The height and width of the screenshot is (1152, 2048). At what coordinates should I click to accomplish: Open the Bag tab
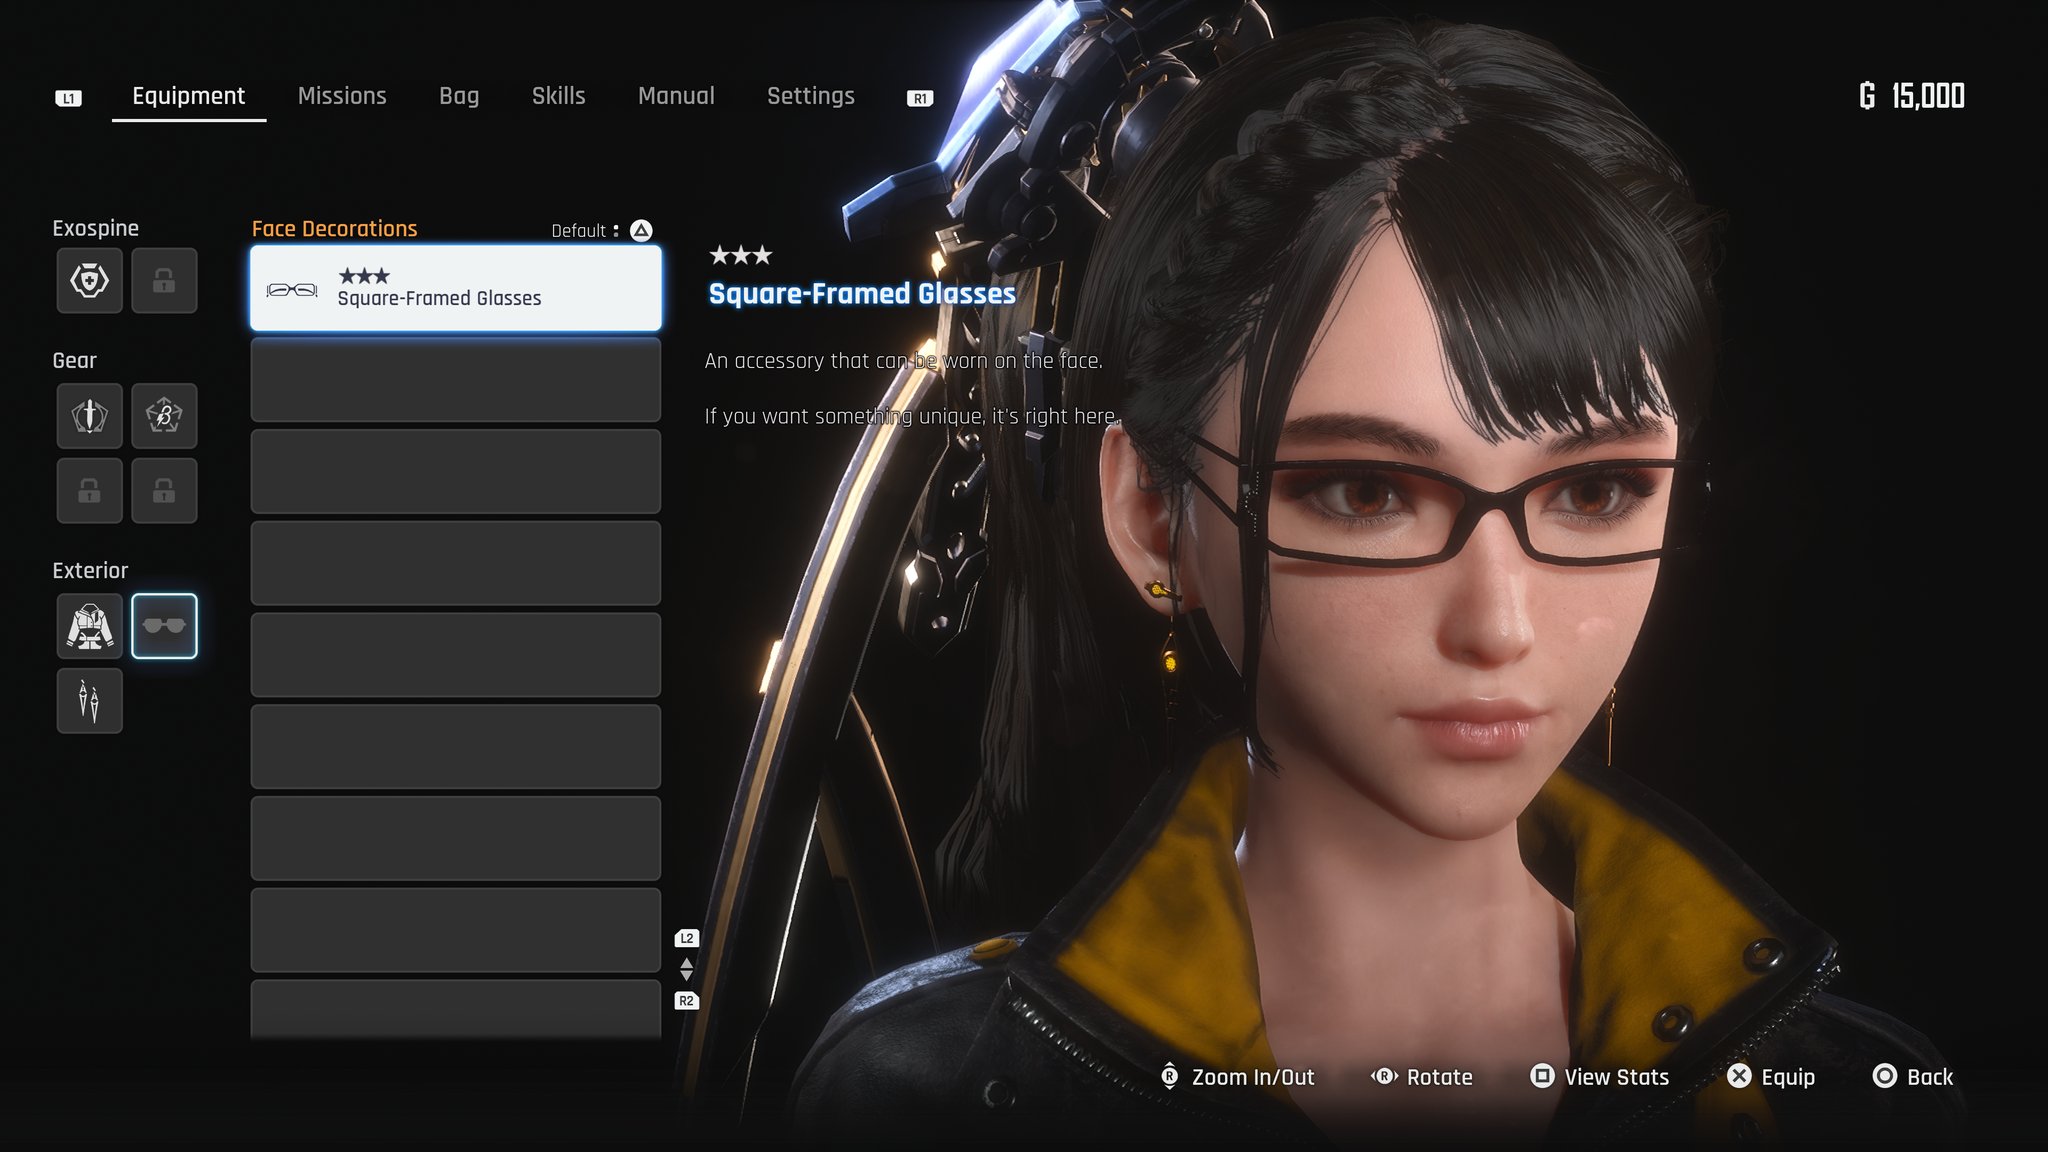click(458, 96)
